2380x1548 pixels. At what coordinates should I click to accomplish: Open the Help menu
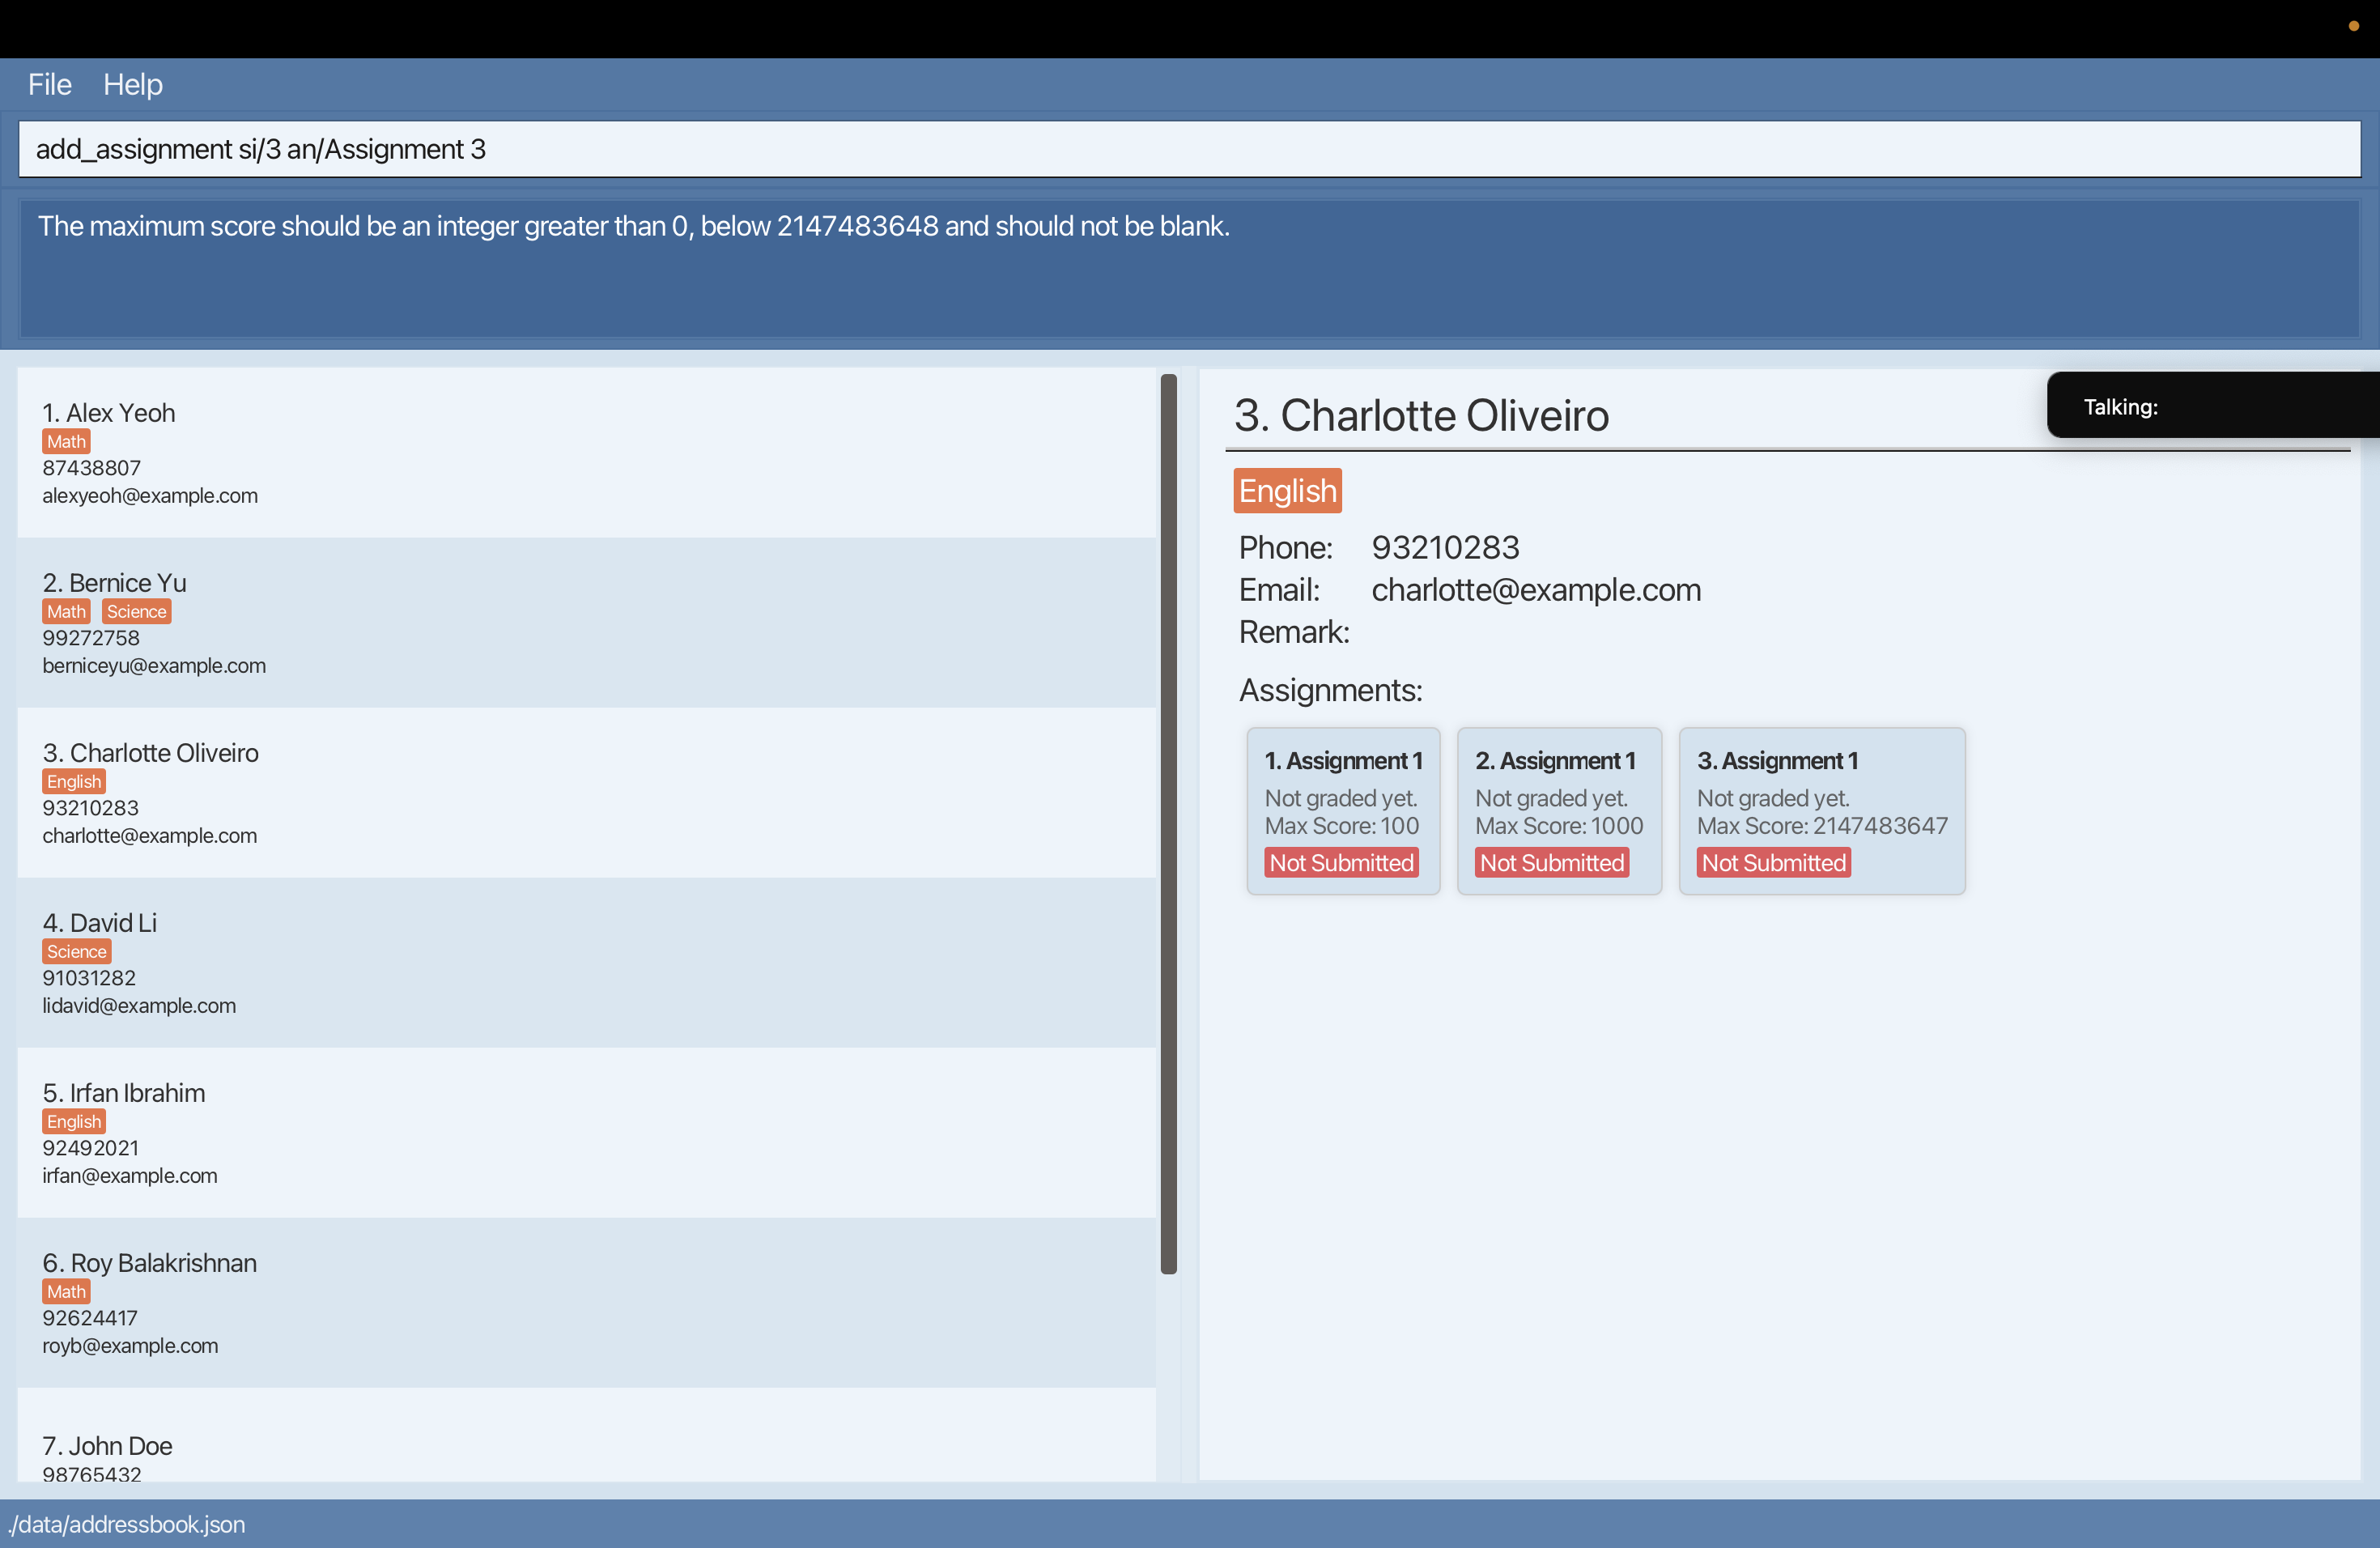(x=132, y=84)
